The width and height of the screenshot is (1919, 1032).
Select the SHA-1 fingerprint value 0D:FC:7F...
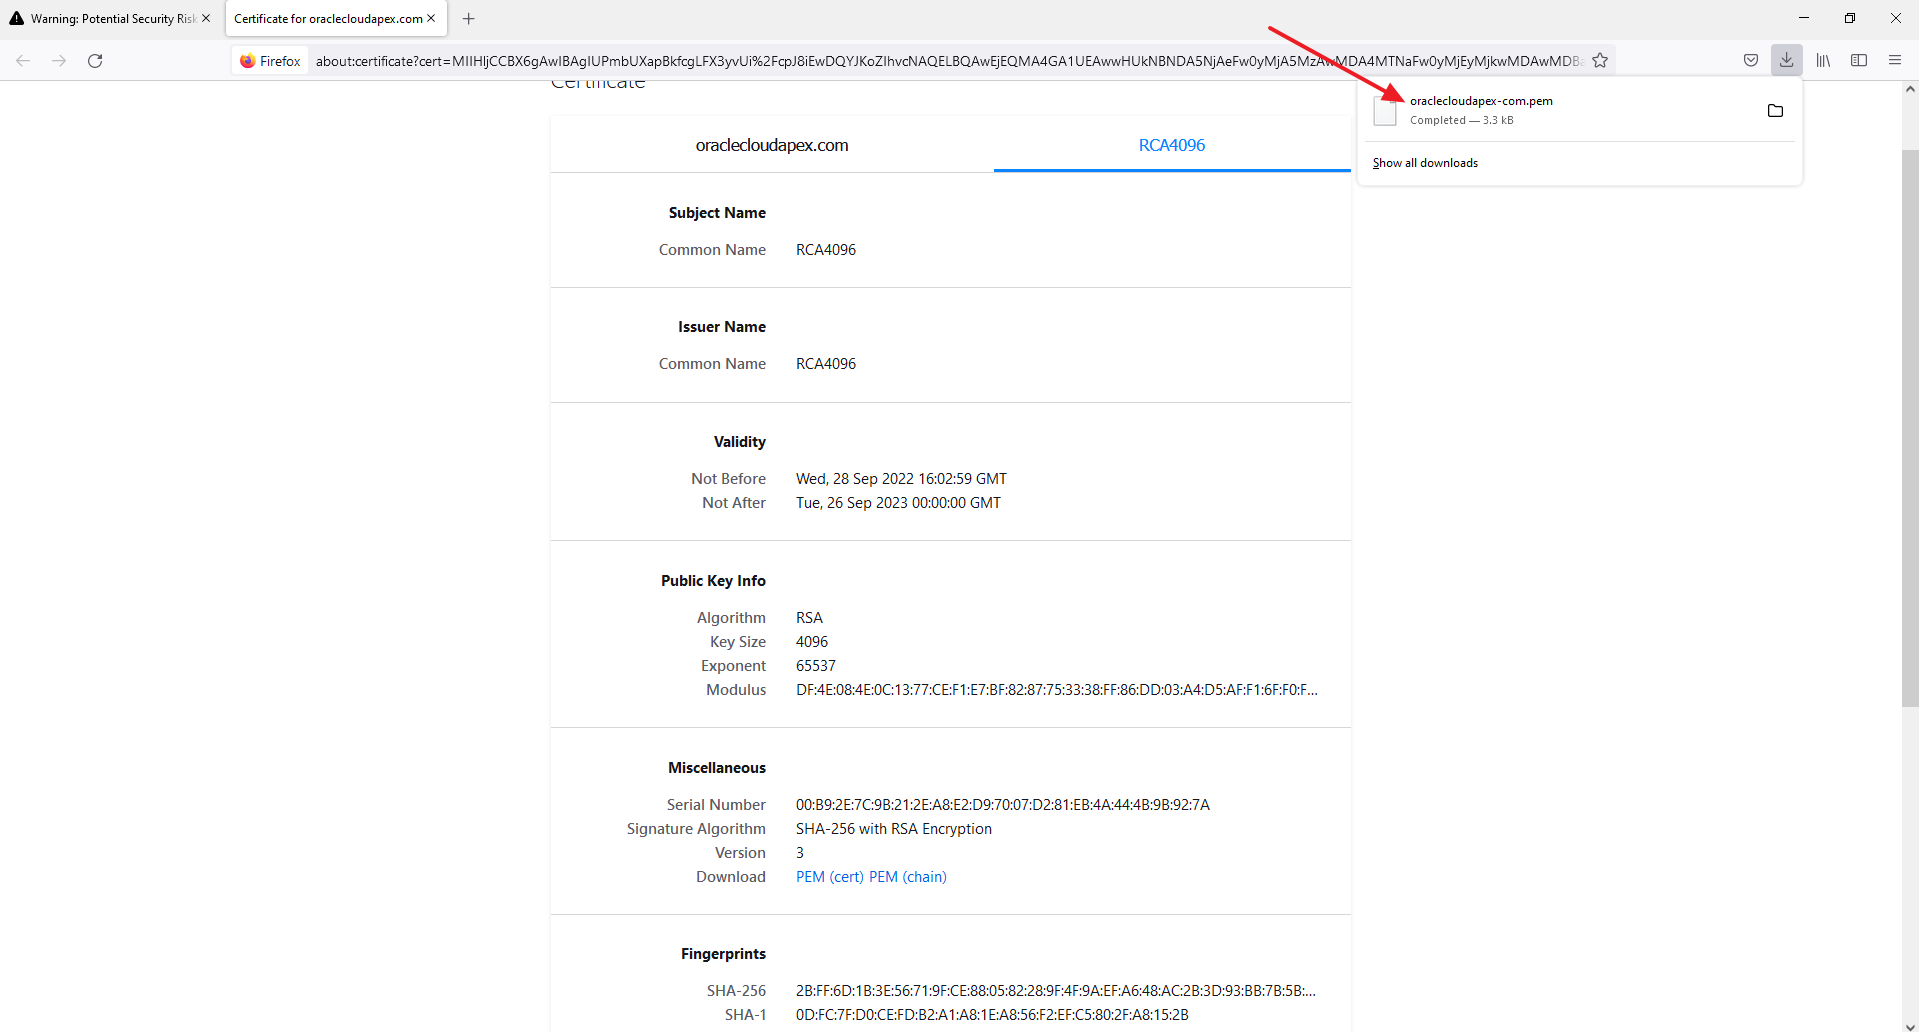pyautogui.click(x=992, y=1015)
